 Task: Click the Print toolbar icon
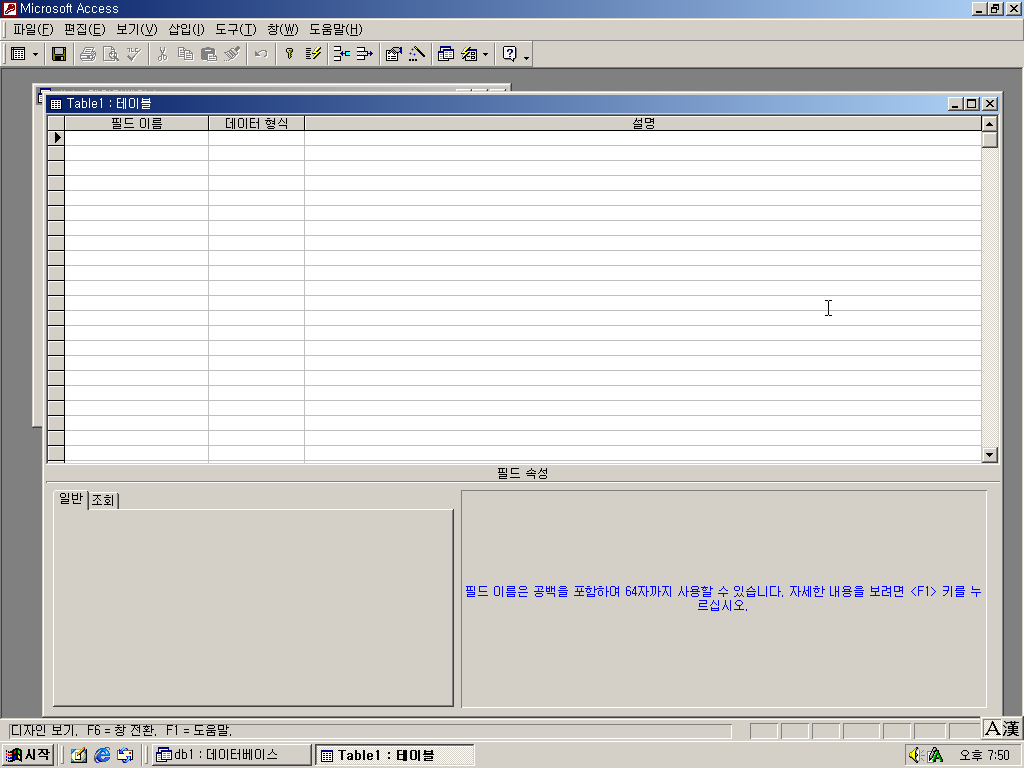pos(88,54)
